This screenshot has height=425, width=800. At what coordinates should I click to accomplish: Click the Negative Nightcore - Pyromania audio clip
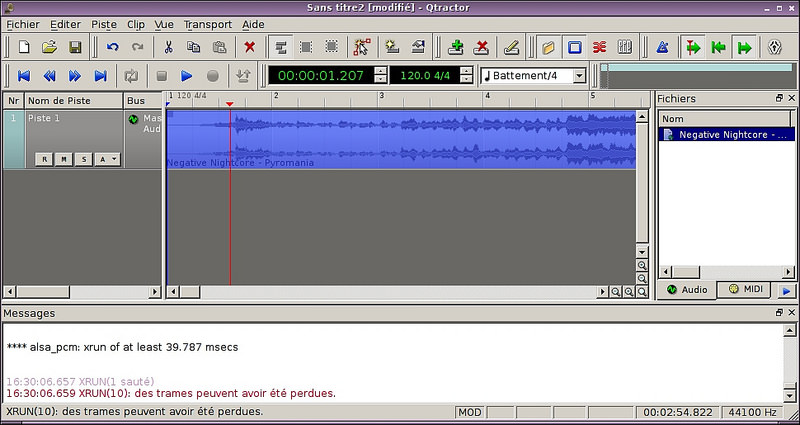[x=400, y=140]
